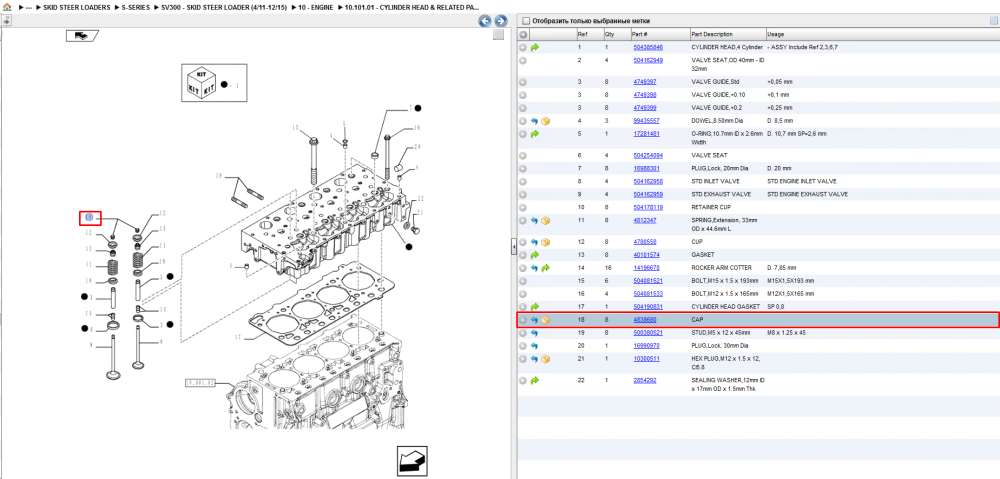The width and height of the screenshot is (1000, 479).
Task: Click the KIT box symbol in diagram
Action: coord(200,84)
